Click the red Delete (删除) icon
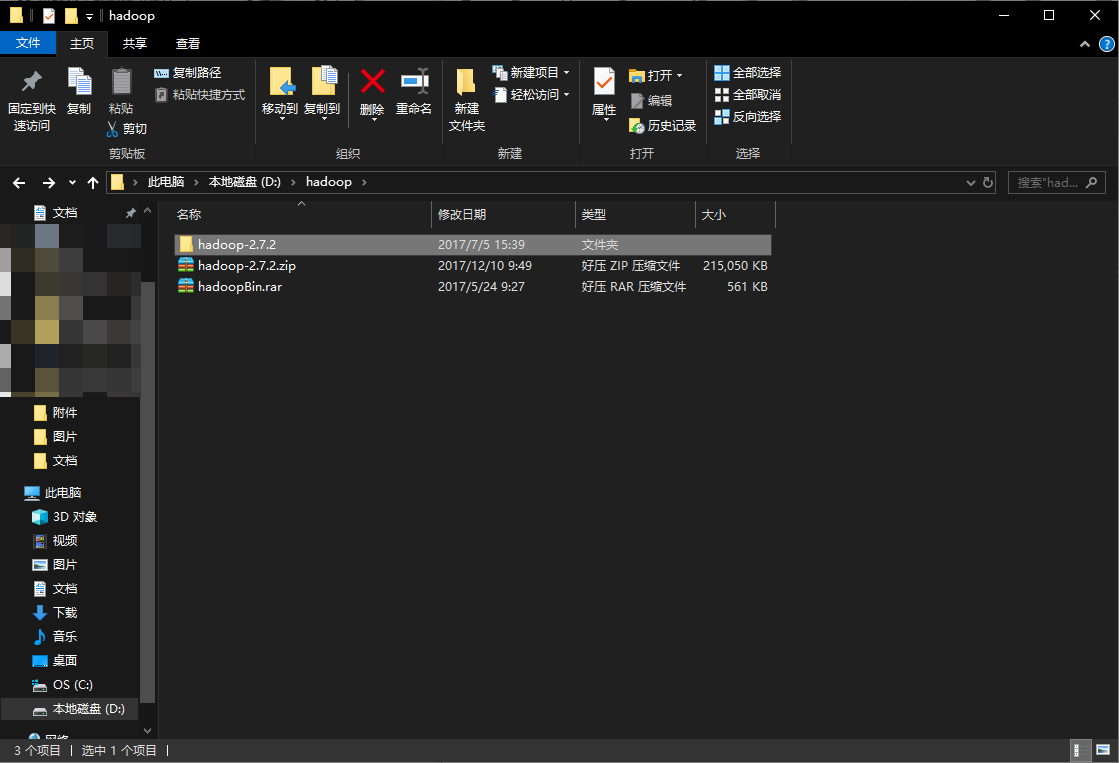 pos(373,81)
